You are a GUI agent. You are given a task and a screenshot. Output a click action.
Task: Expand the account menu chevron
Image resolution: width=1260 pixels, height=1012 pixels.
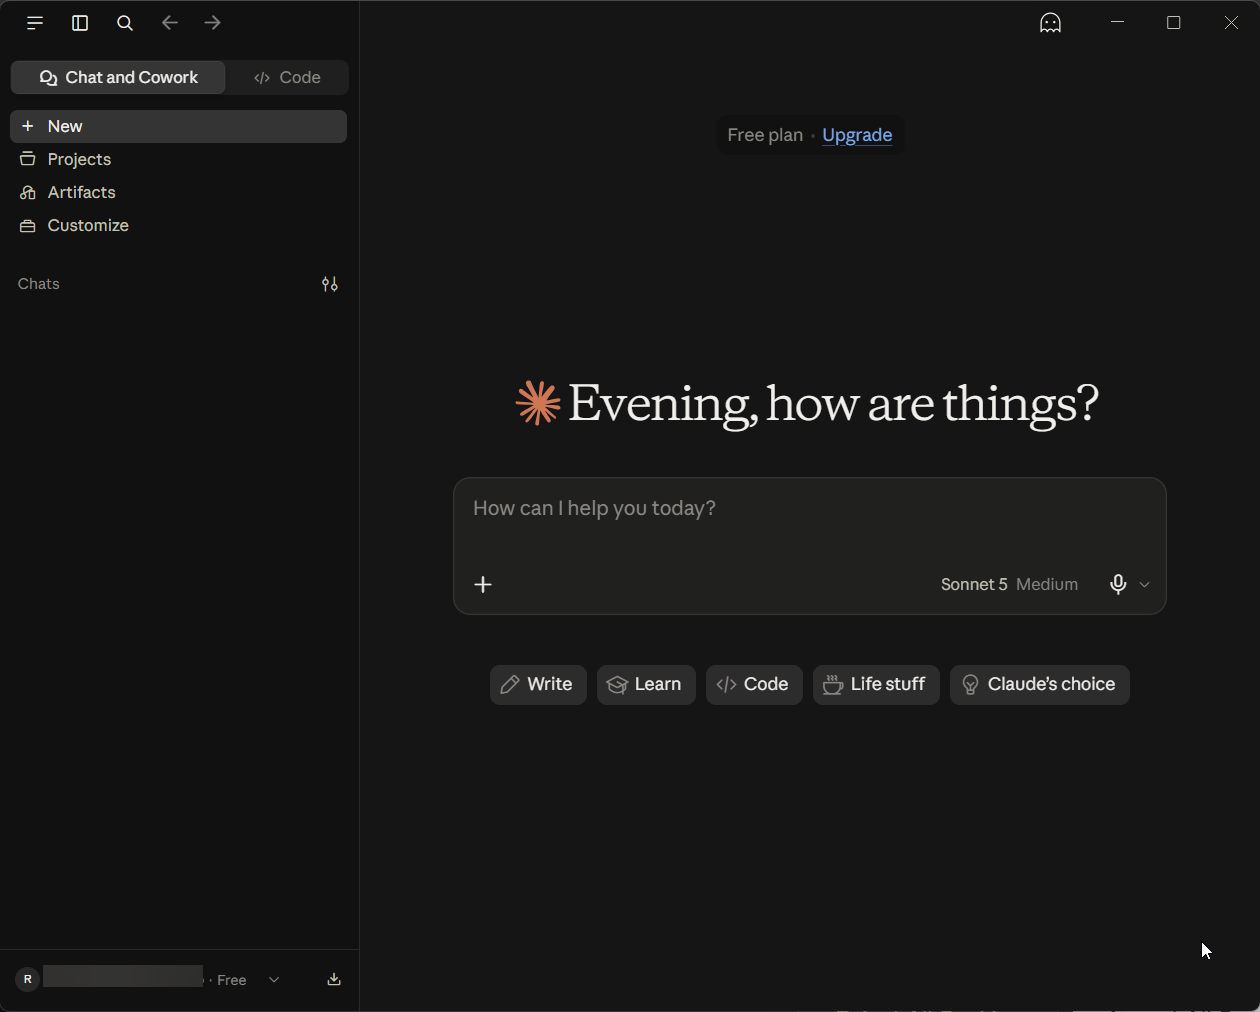(274, 980)
